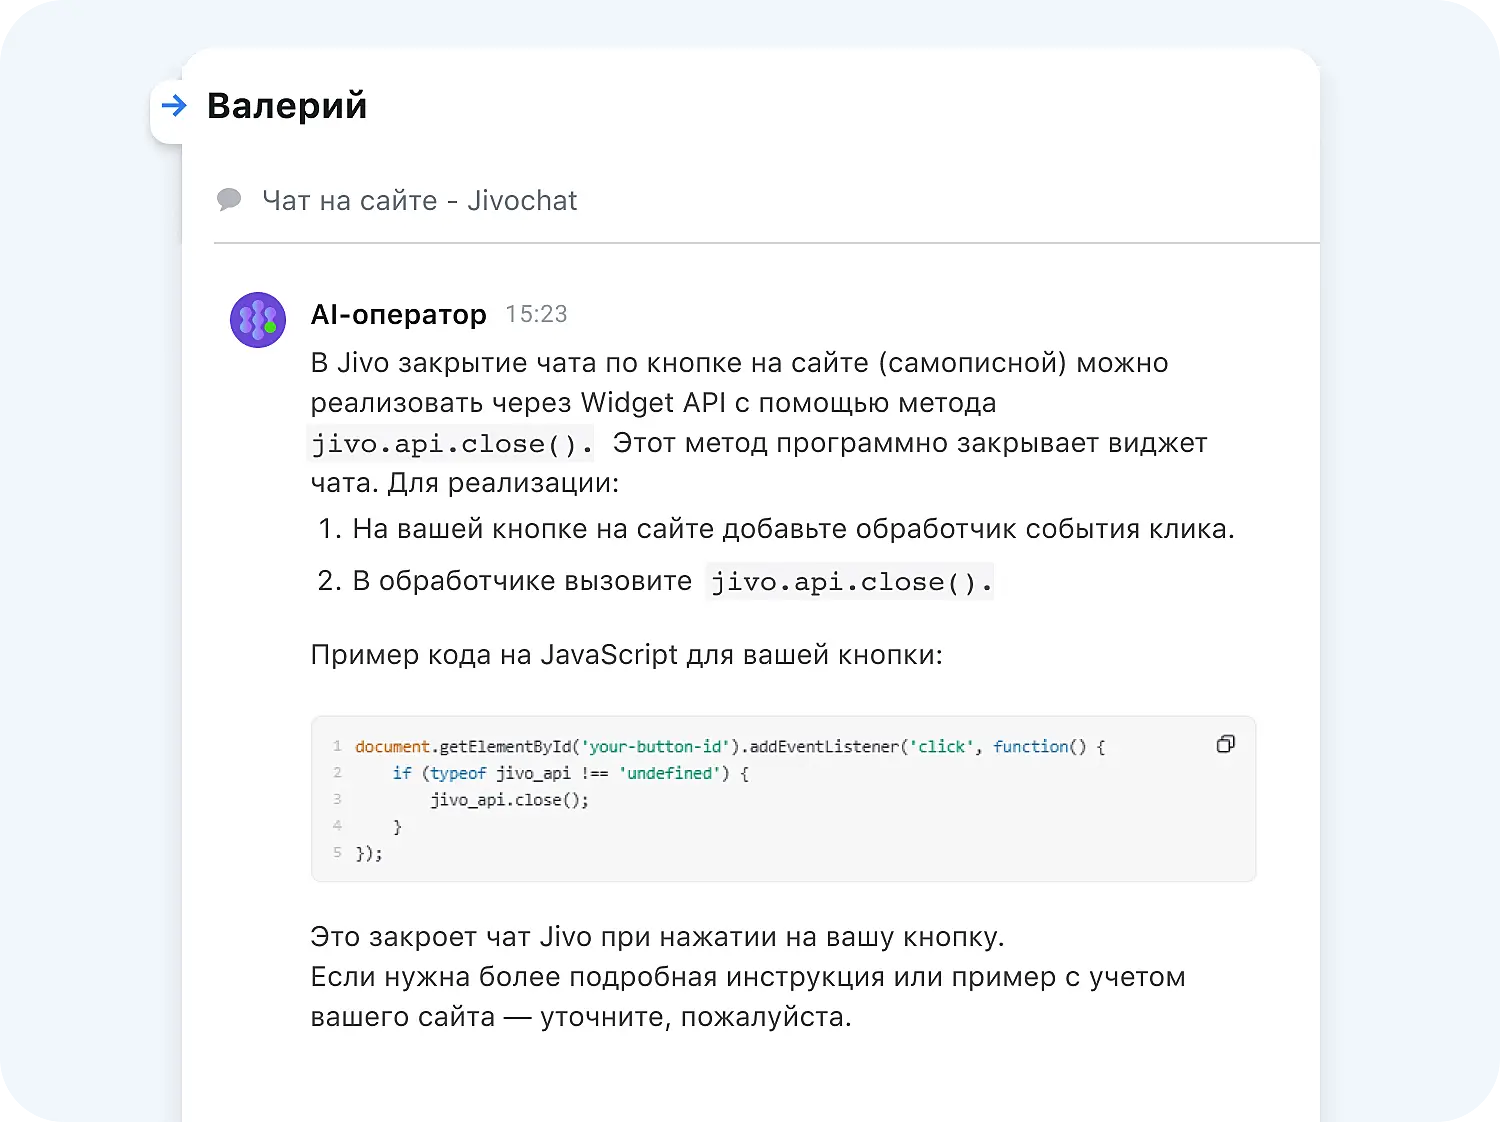Click the 'your-button-id' string in code

pyautogui.click(x=654, y=747)
